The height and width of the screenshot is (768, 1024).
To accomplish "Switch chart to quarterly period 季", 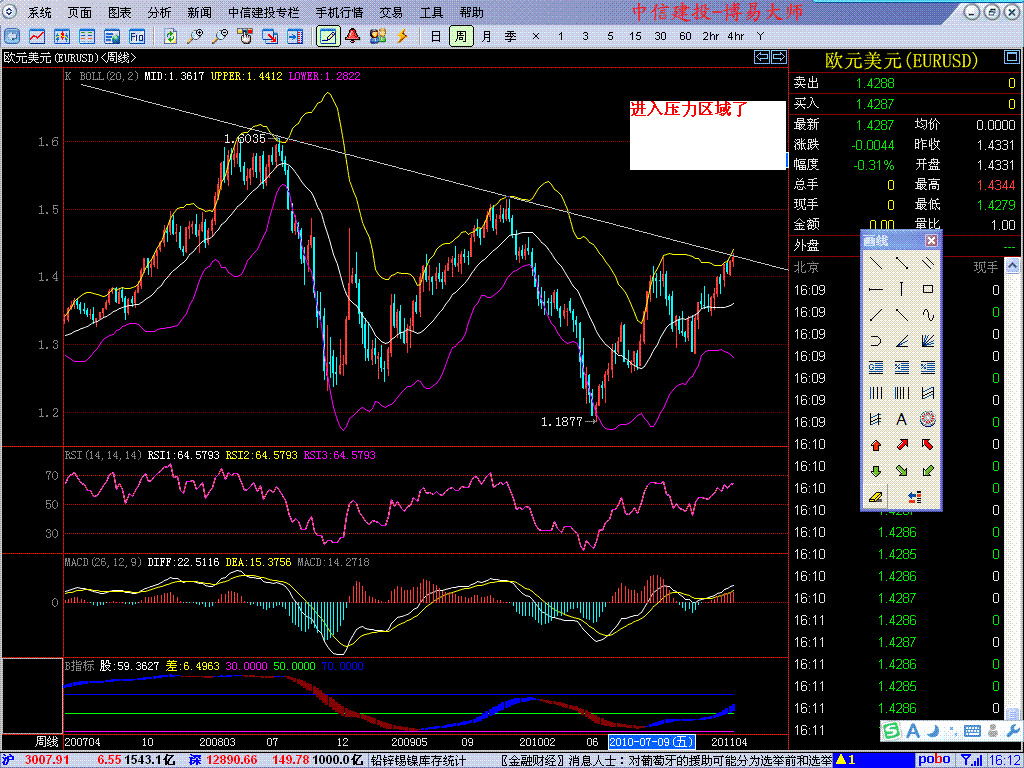I will [x=511, y=36].
